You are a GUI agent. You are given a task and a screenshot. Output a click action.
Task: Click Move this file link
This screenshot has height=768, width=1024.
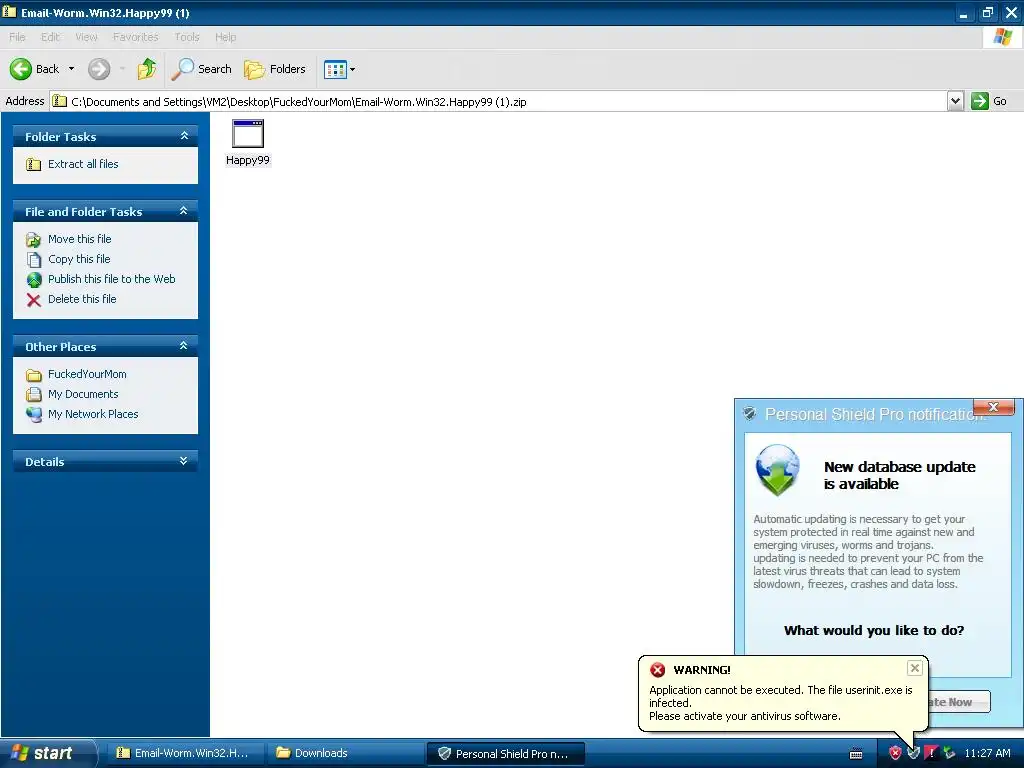tap(80, 239)
